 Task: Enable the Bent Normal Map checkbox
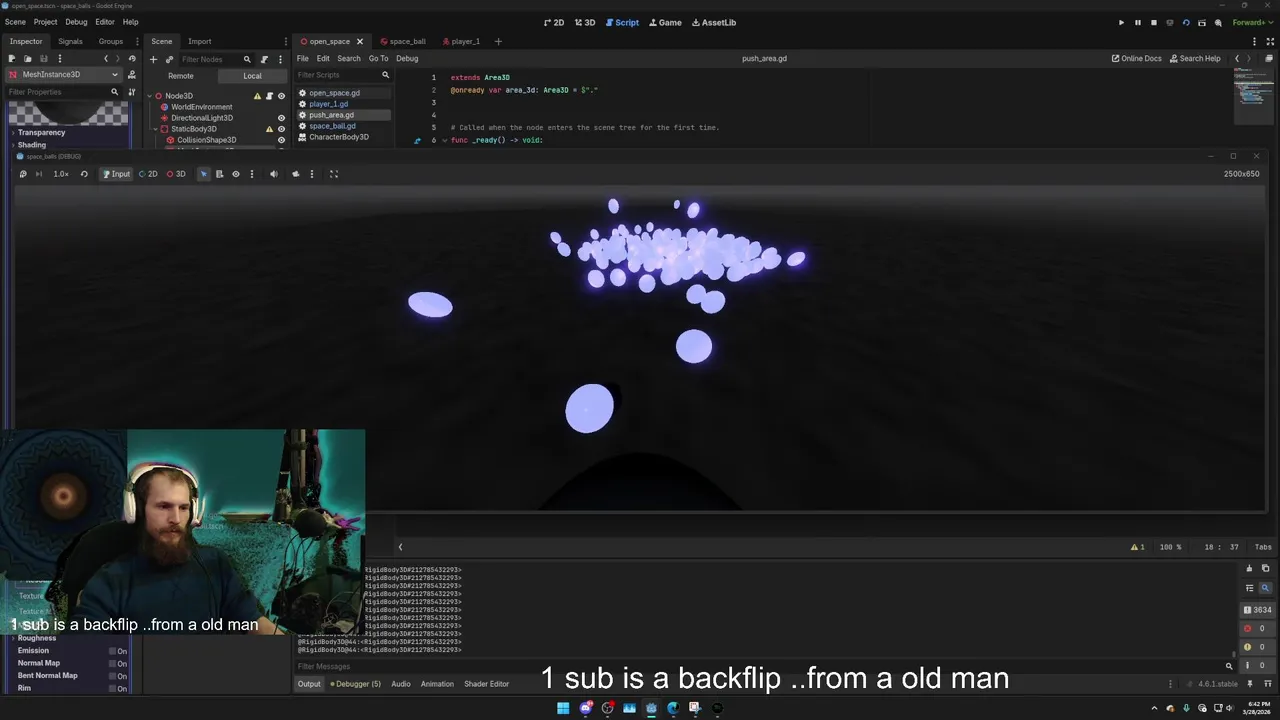pos(112,676)
